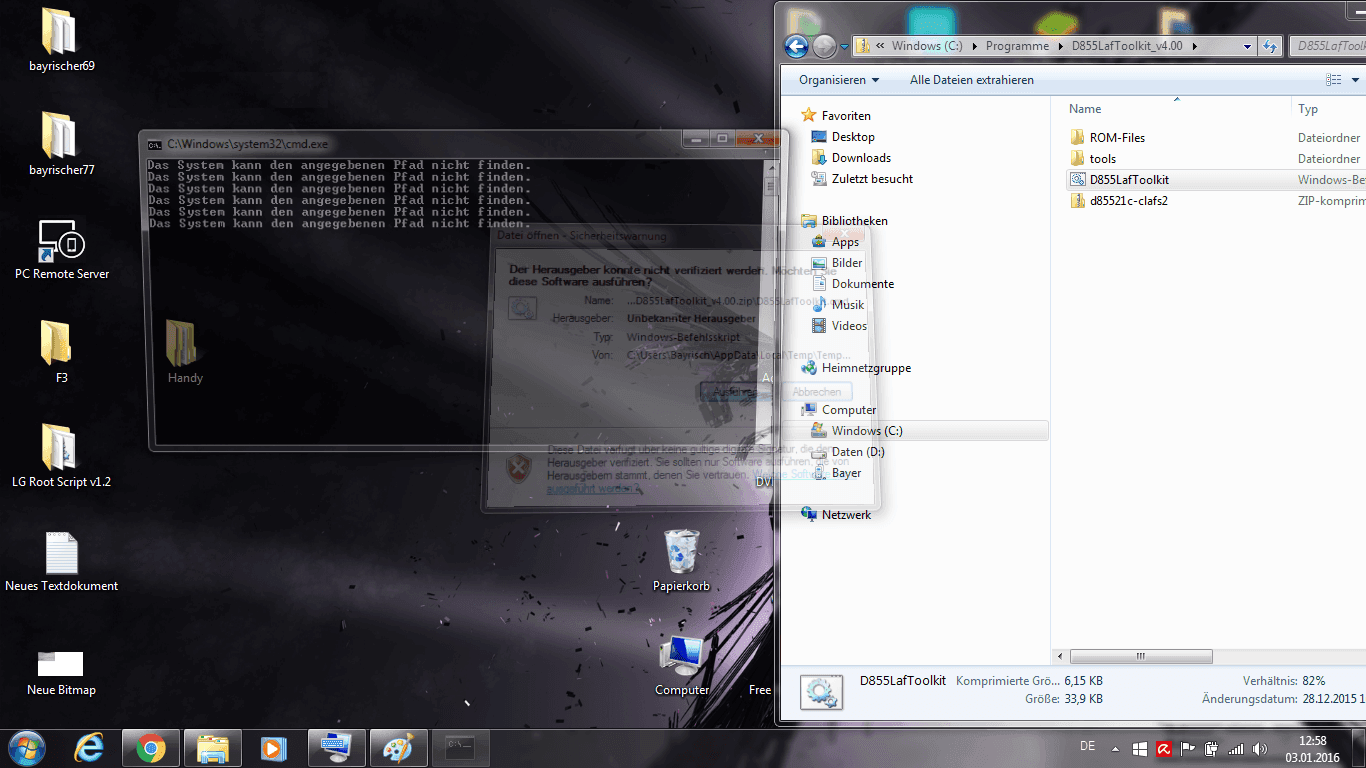Viewport: 1366px width, 768px height.
Task: Open the Papierkorb recycle bin
Action: 681,560
